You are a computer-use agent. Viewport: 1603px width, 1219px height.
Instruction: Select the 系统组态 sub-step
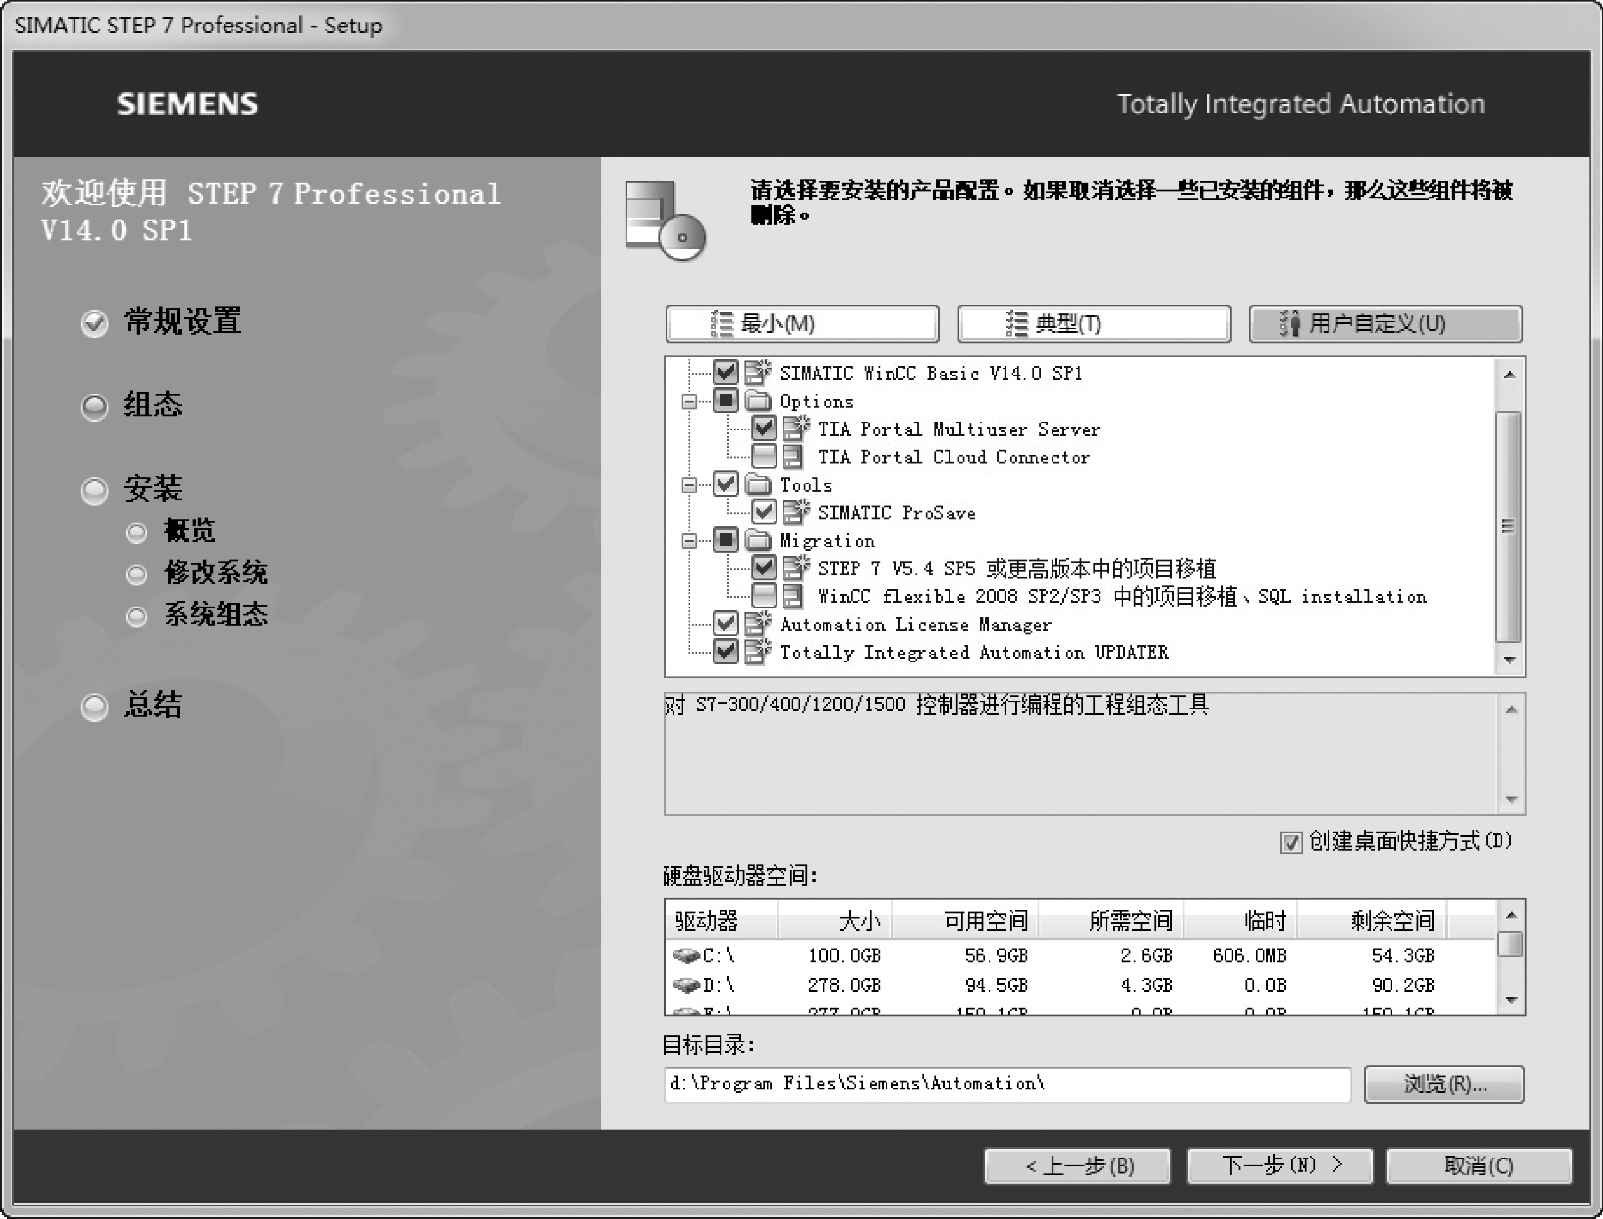tap(197, 615)
